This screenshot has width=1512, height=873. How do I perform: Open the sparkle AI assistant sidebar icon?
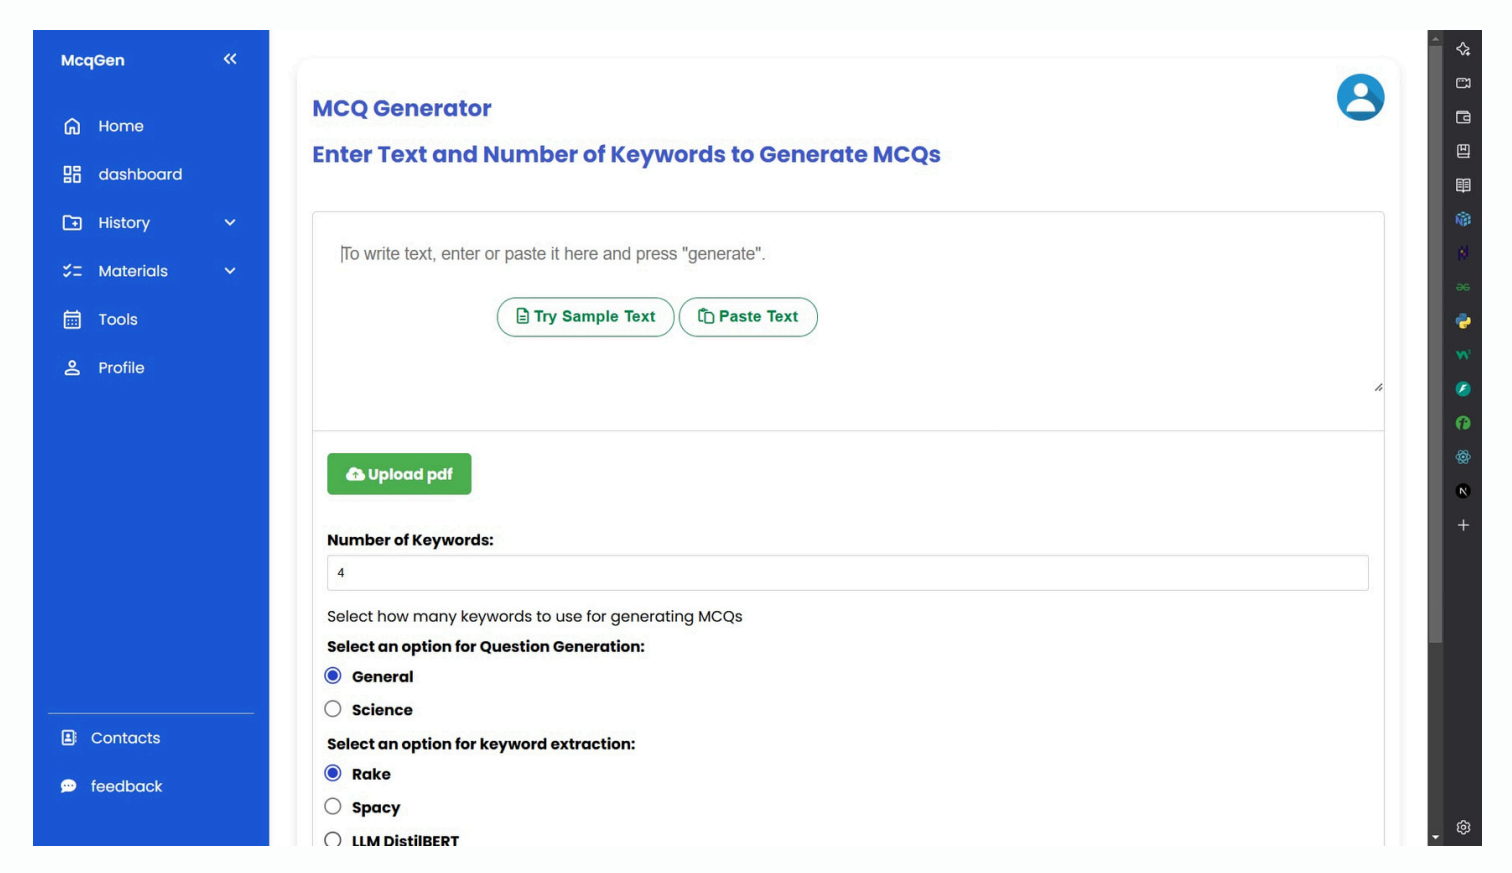(x=1463, y=49)
